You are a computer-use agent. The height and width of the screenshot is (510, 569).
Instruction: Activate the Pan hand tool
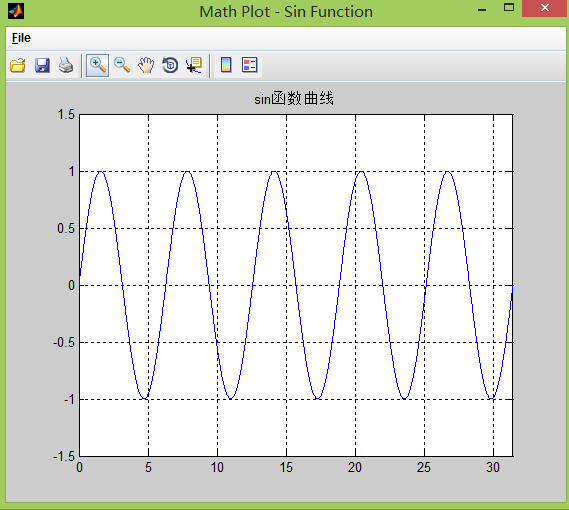pyautogui.click(x=146, y=66)
